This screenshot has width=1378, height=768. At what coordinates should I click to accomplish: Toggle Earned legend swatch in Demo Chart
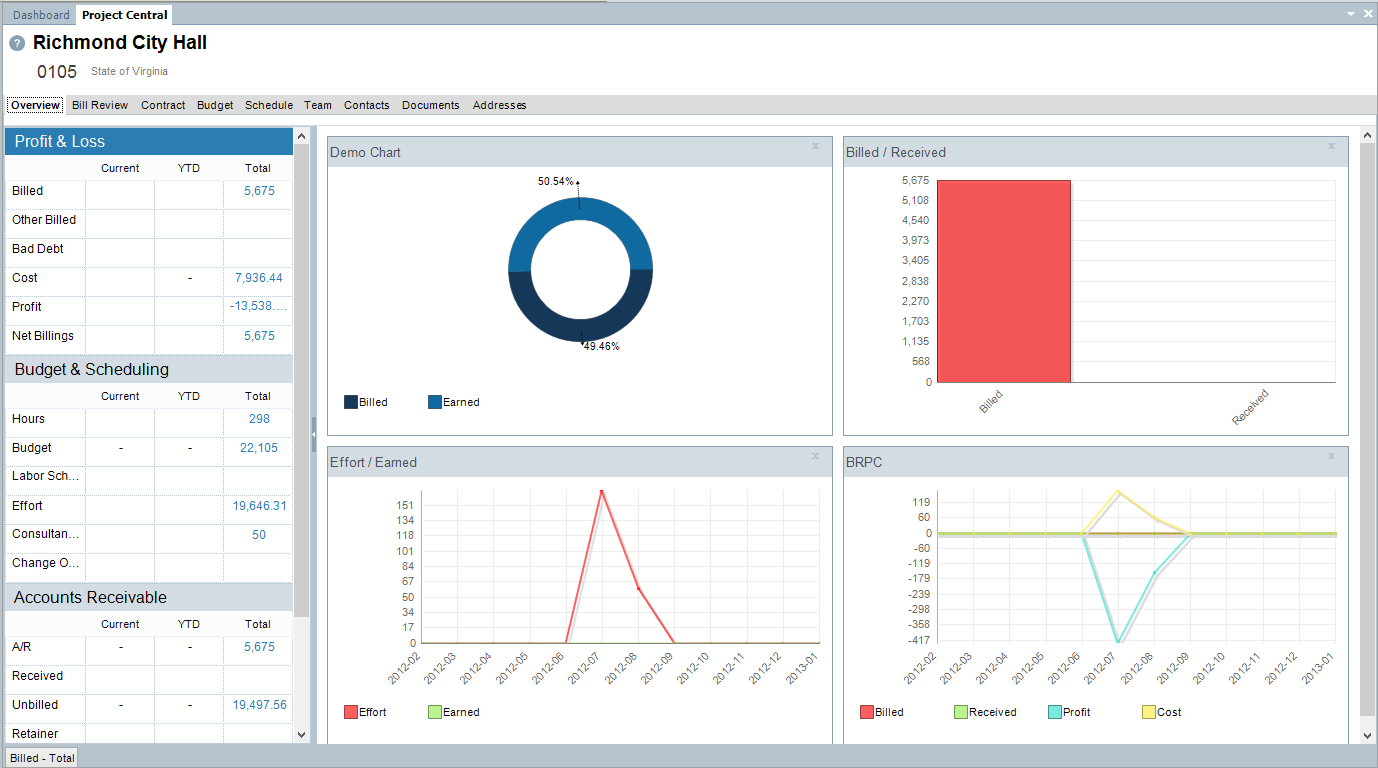tap(435, 402)
